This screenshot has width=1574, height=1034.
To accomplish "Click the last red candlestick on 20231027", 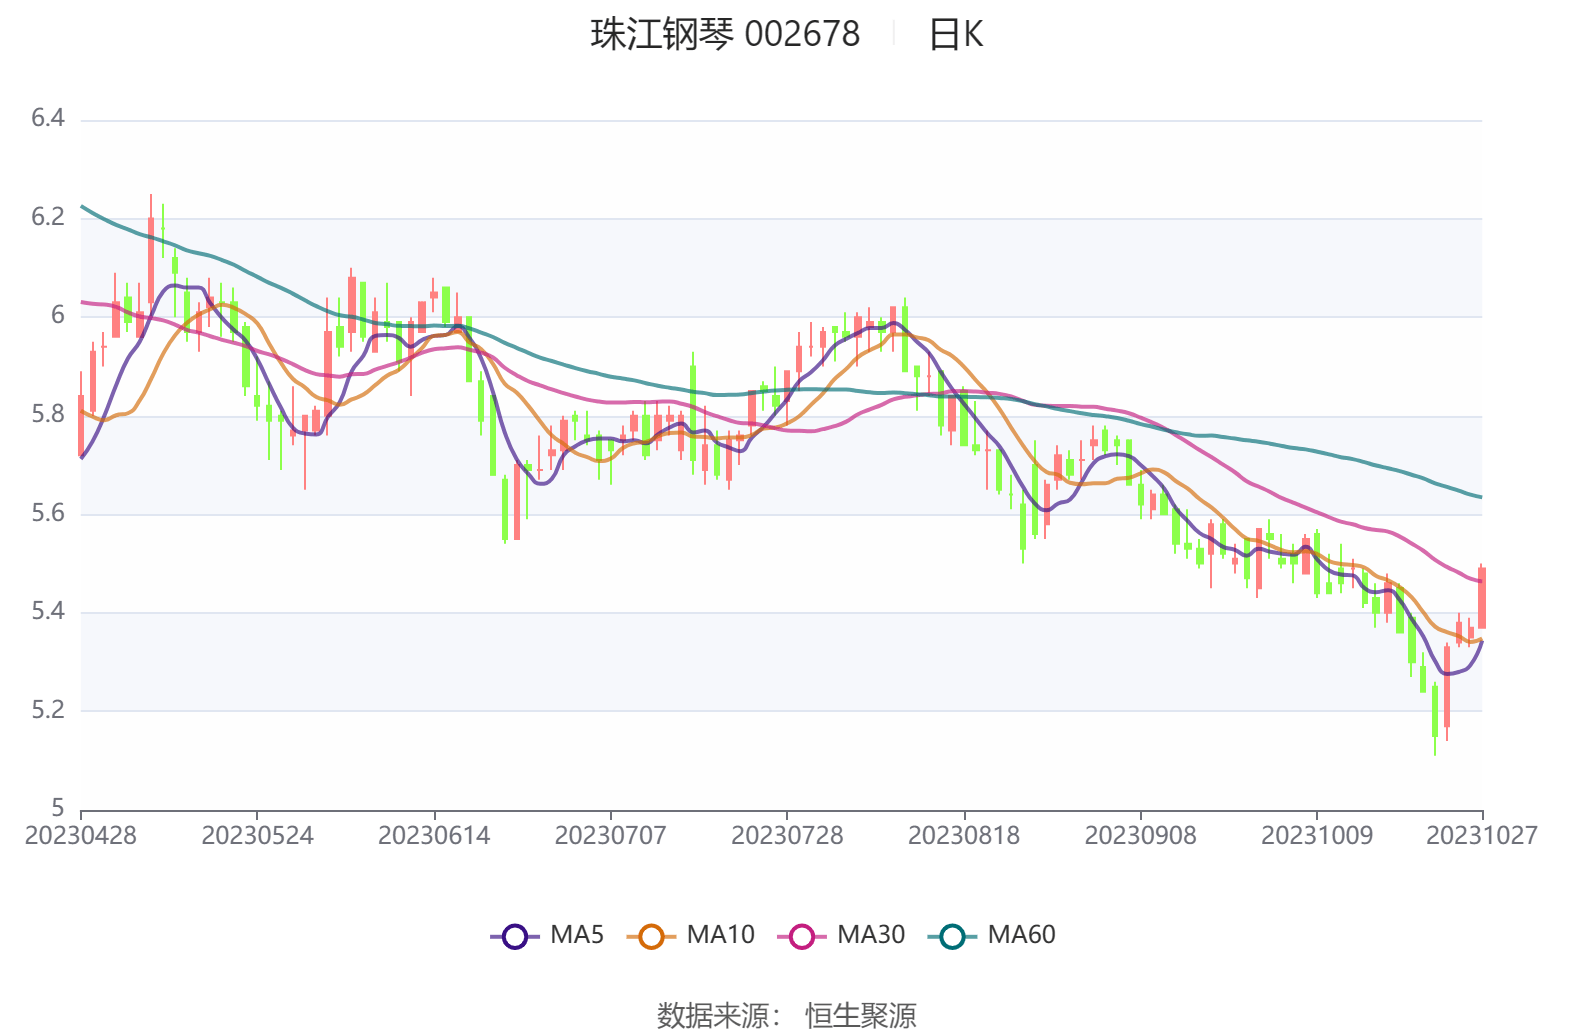I will click(1482, 598).
